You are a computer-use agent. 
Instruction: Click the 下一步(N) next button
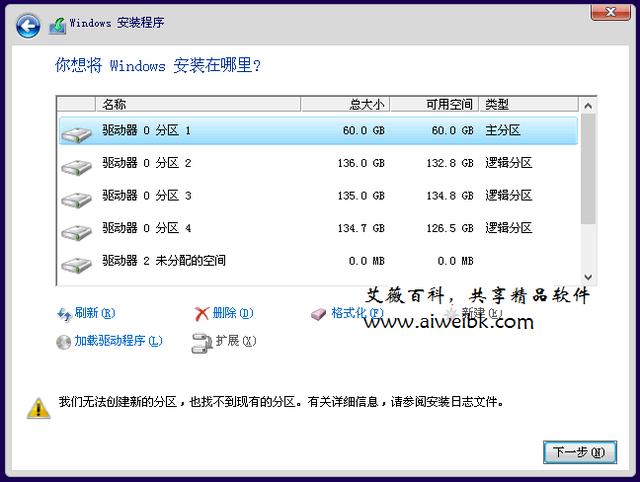580,452
